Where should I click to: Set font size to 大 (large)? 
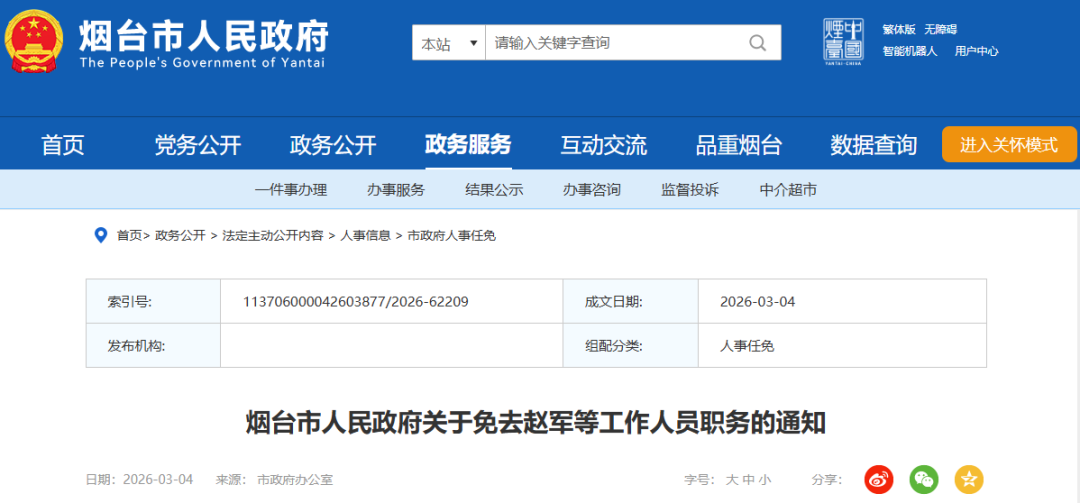point(732,480)
